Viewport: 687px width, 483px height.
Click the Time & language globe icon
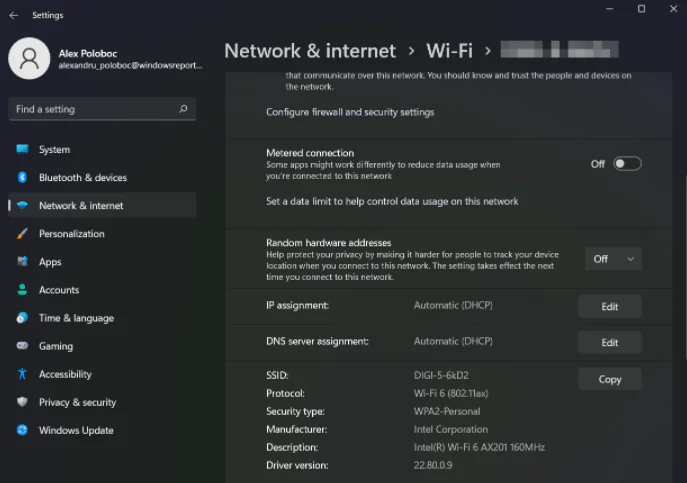[x=22, y=318]
